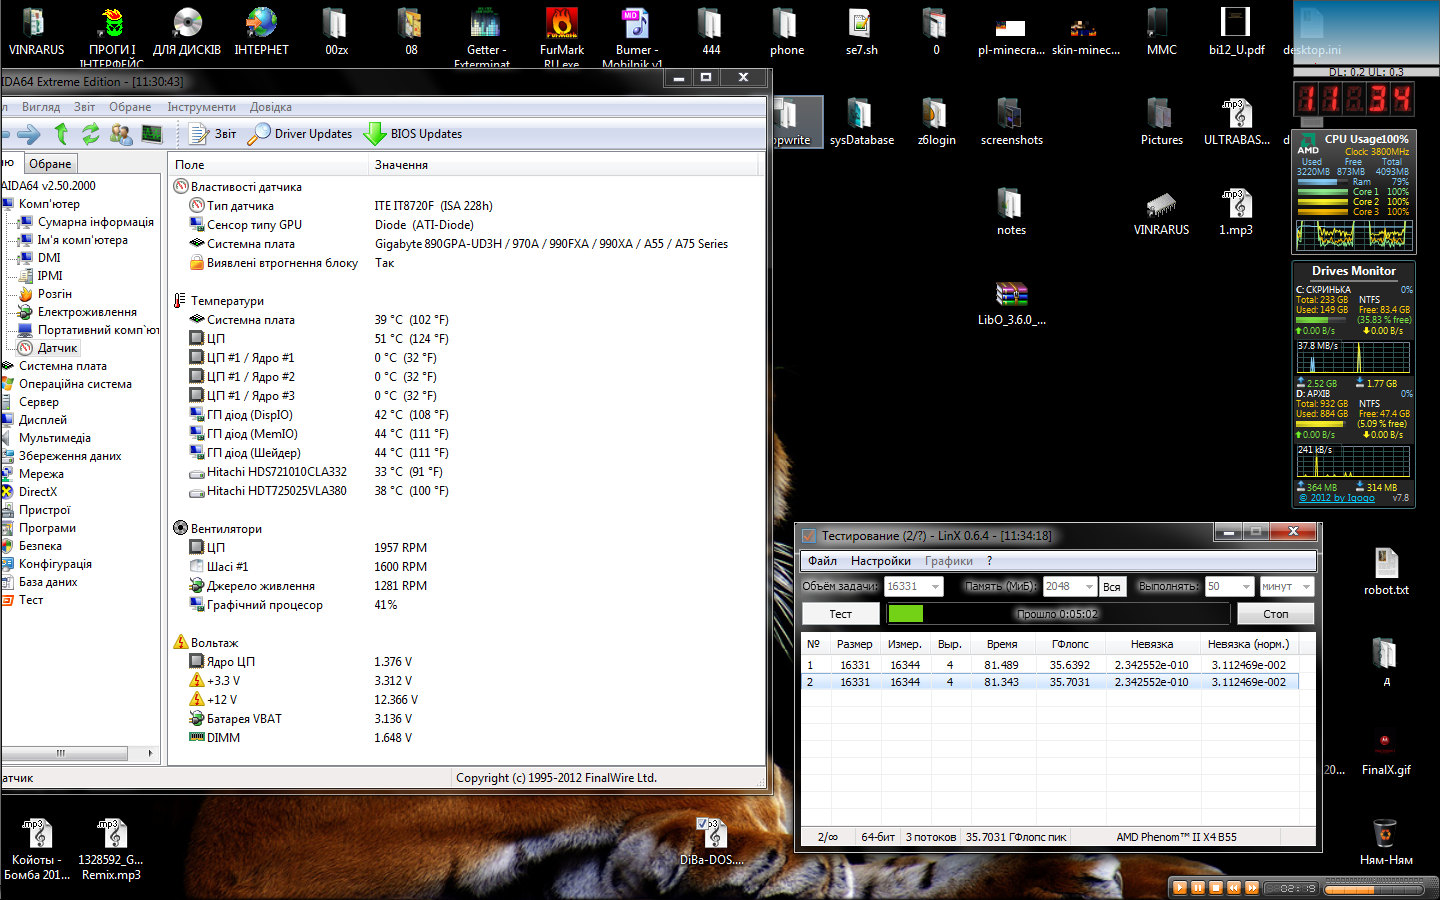
Task: Click the Стоп button in LinX
Action: (x=1275, y=614)
